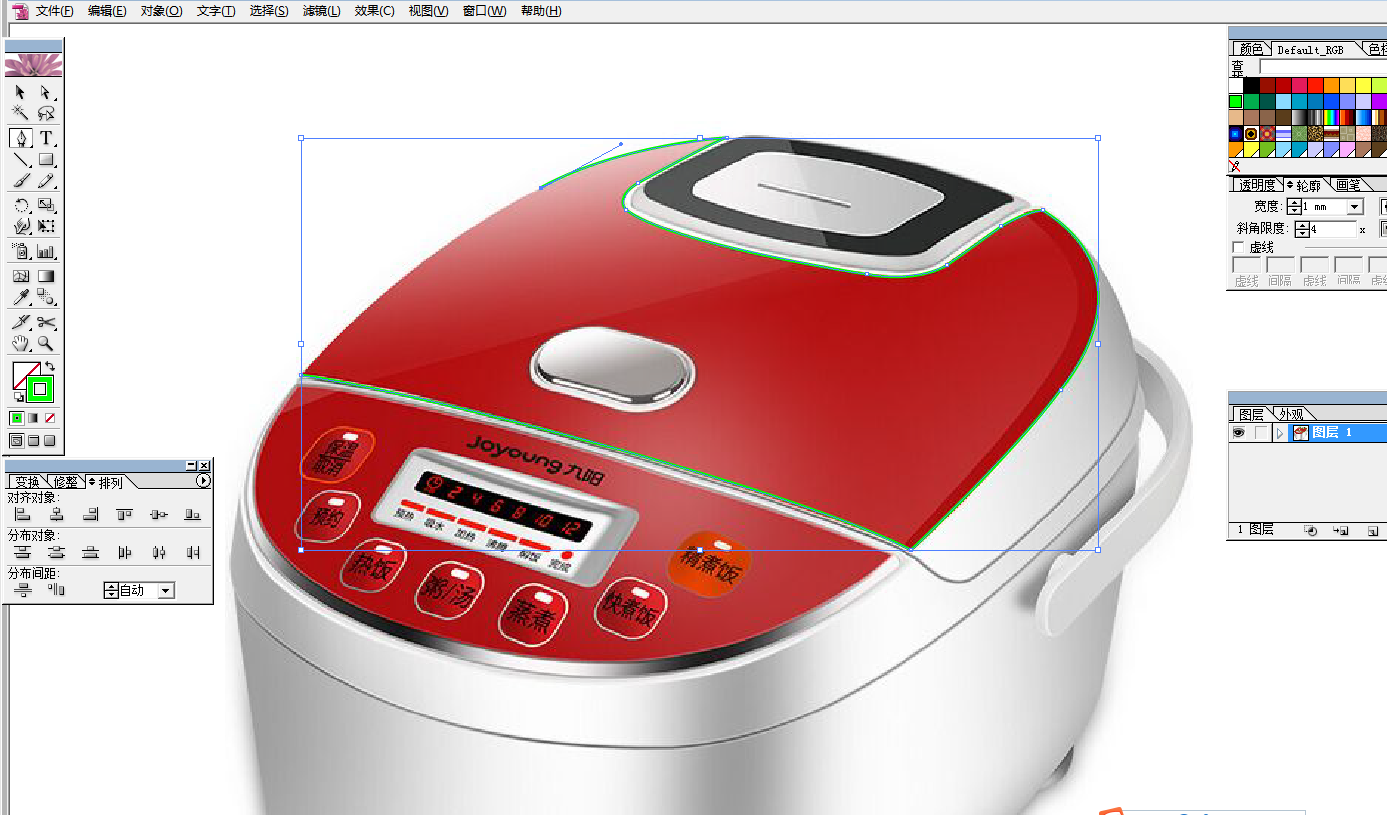Switch to the 透明度 tab
Viewport: 1387px width, 815px height.
tap(1257, 185)
